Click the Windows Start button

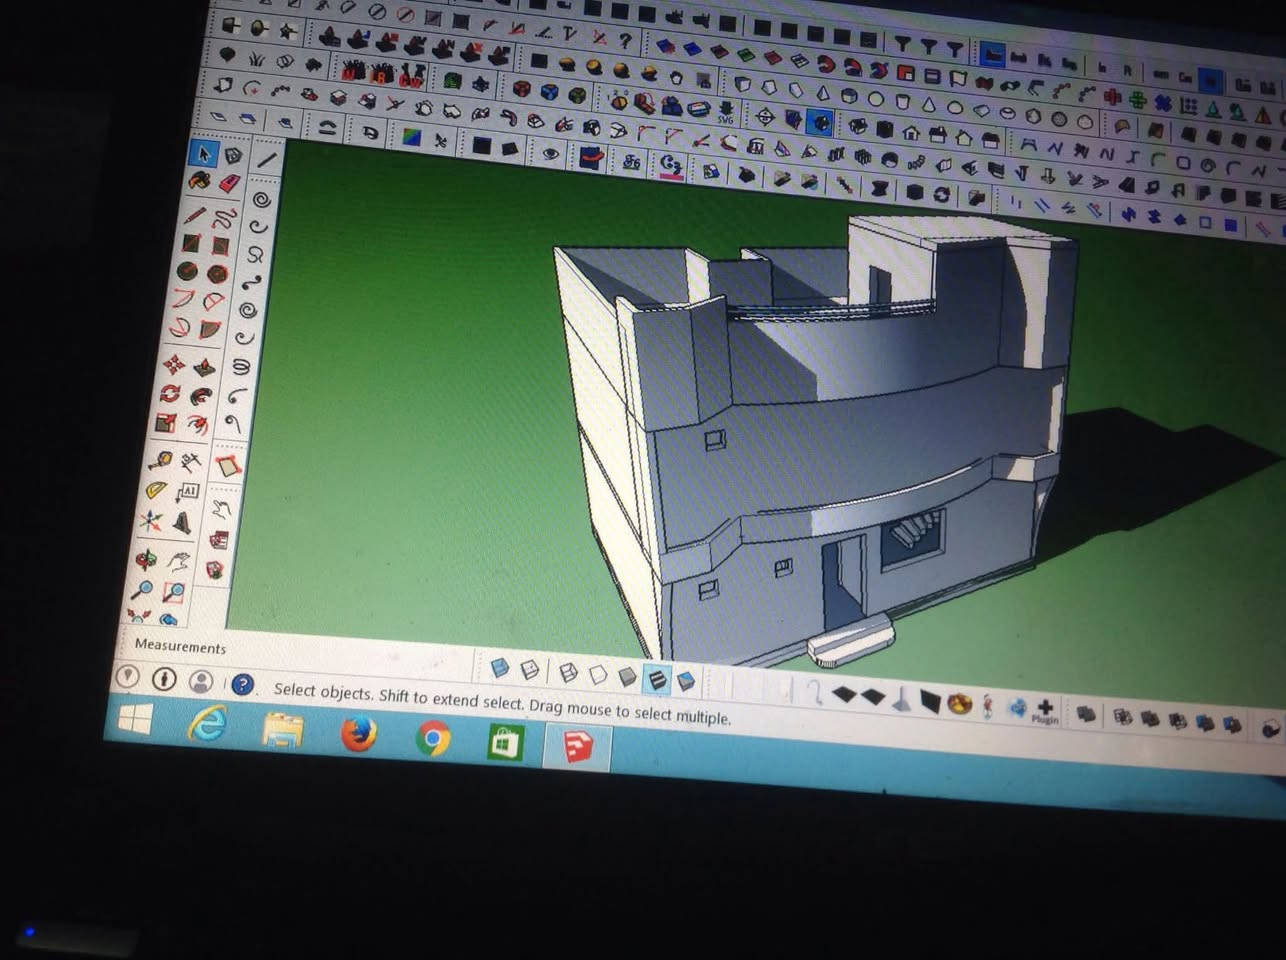pyautogui.click(x=135, y=718)
